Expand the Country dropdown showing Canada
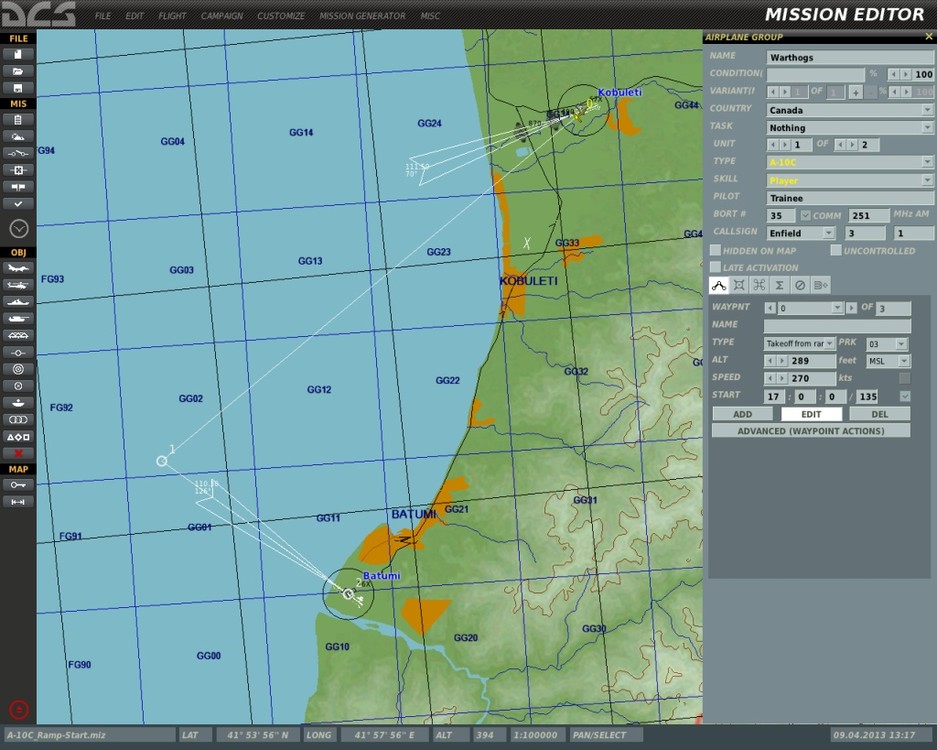 926,110
